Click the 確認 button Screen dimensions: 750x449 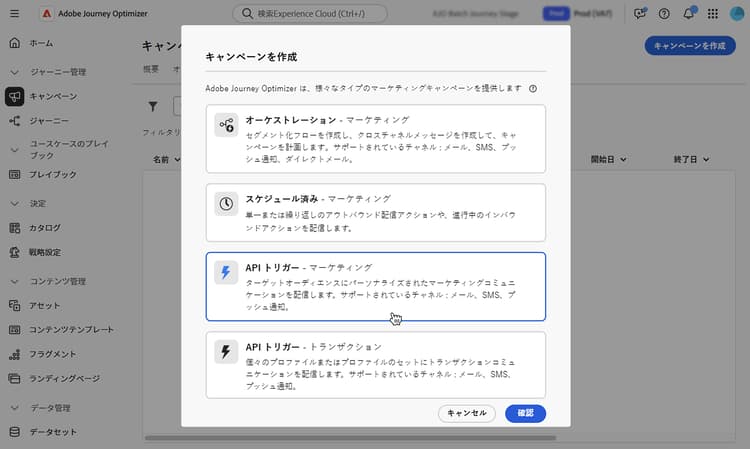click(525, 413)
